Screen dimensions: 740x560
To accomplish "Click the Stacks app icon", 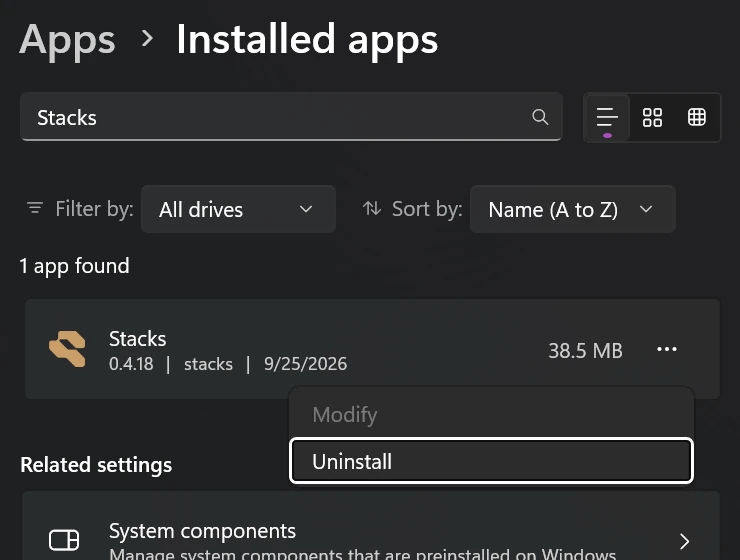I will [67, 349].
